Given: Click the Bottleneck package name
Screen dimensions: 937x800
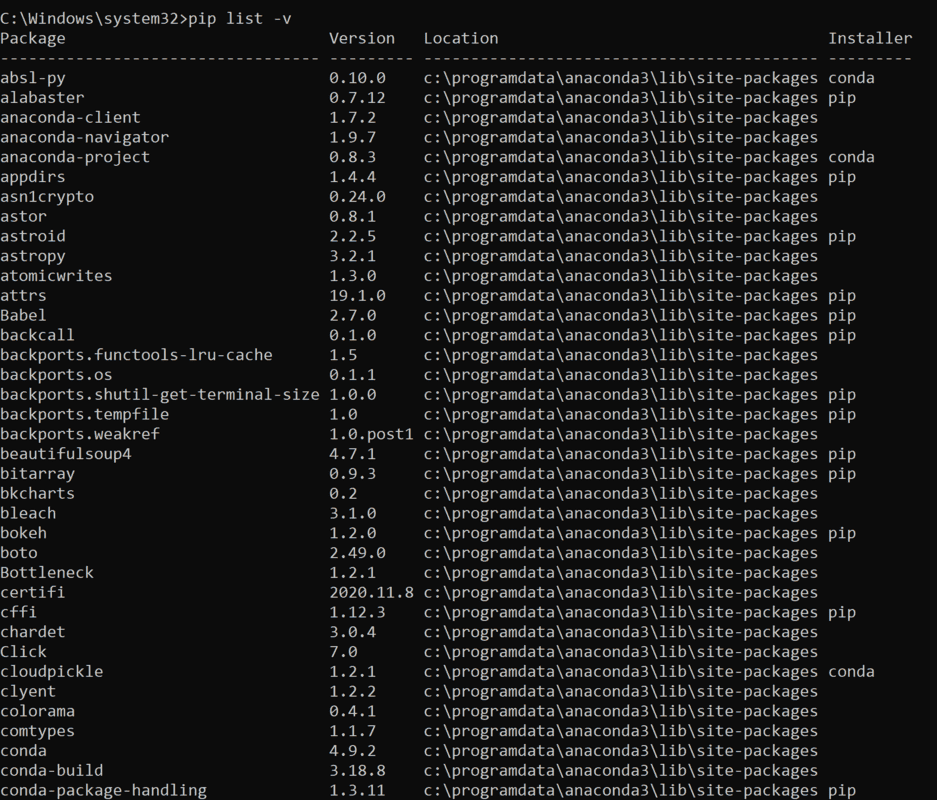Looking at the screenshot, I should click(47, 572).
